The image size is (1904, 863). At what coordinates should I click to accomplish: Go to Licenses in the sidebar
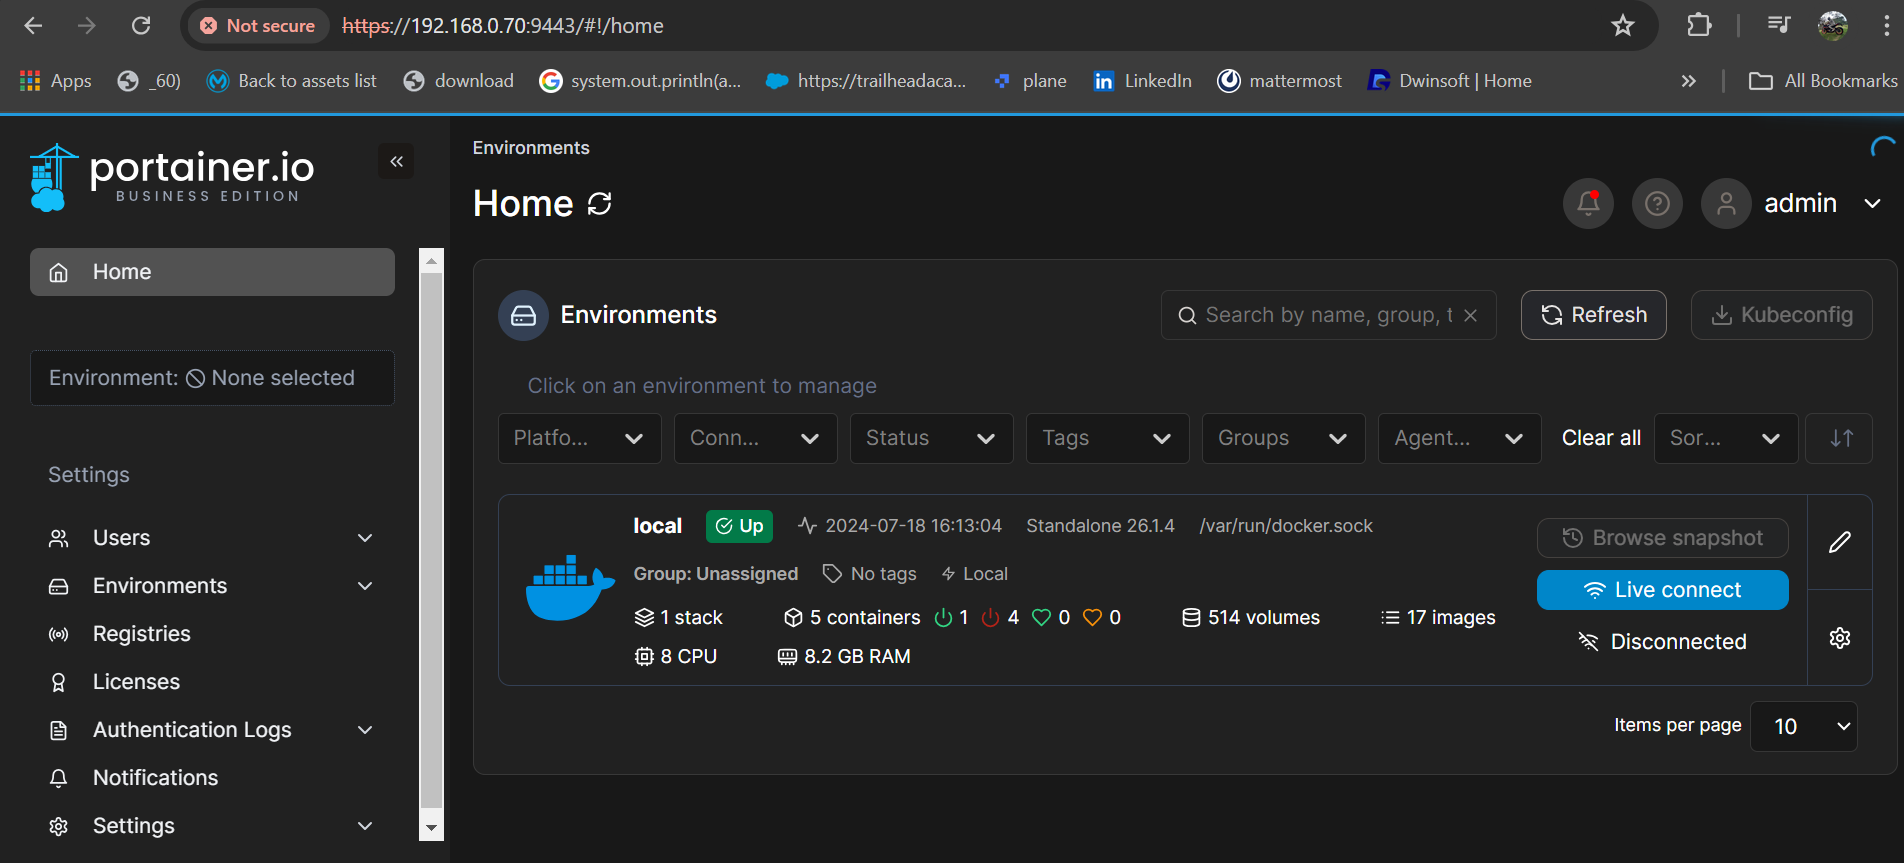tap(136, 682)
